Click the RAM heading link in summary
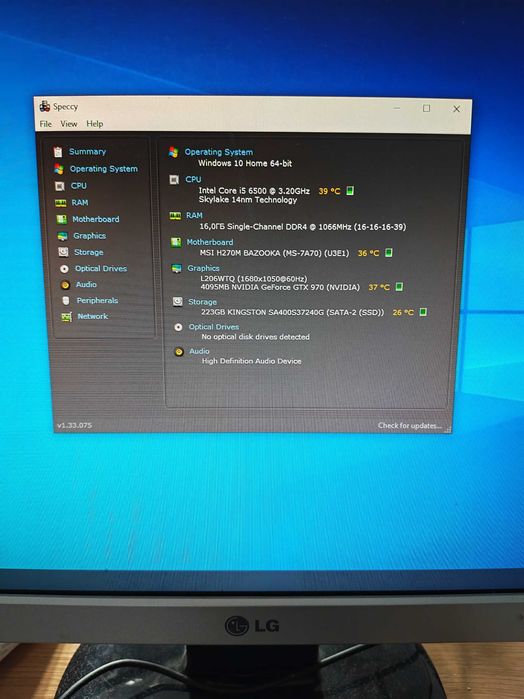Viewport: 524px width, 699px height. [x=194, y=216]
